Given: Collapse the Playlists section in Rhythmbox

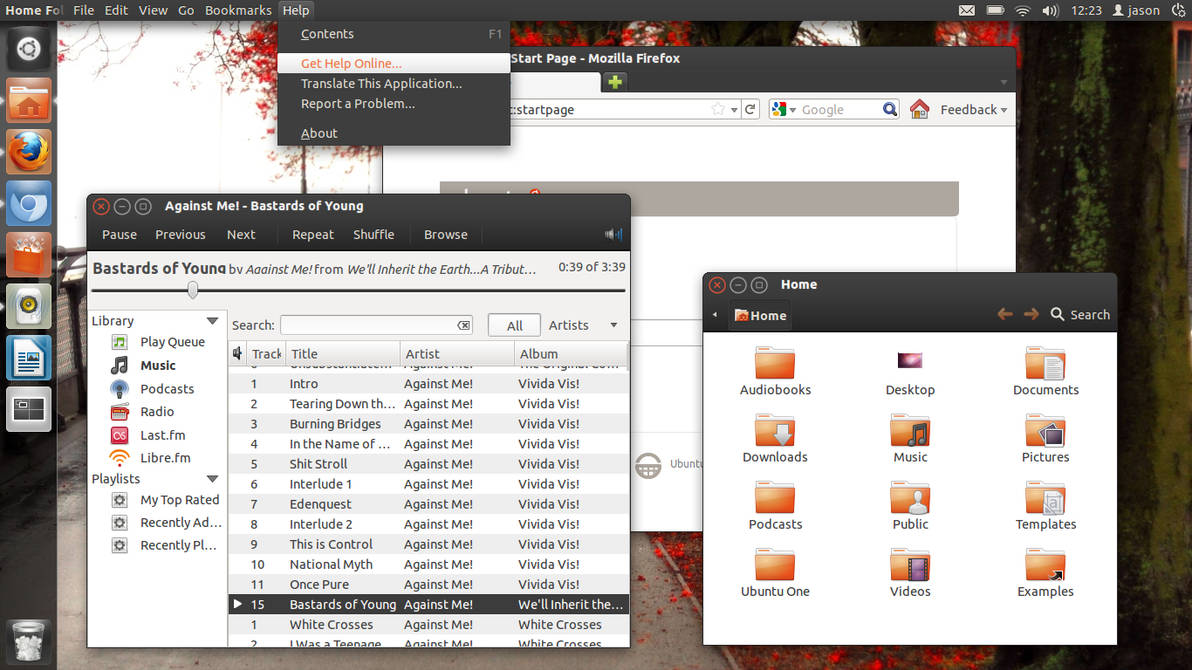Looking at the screenshot, I should (212, 478).
